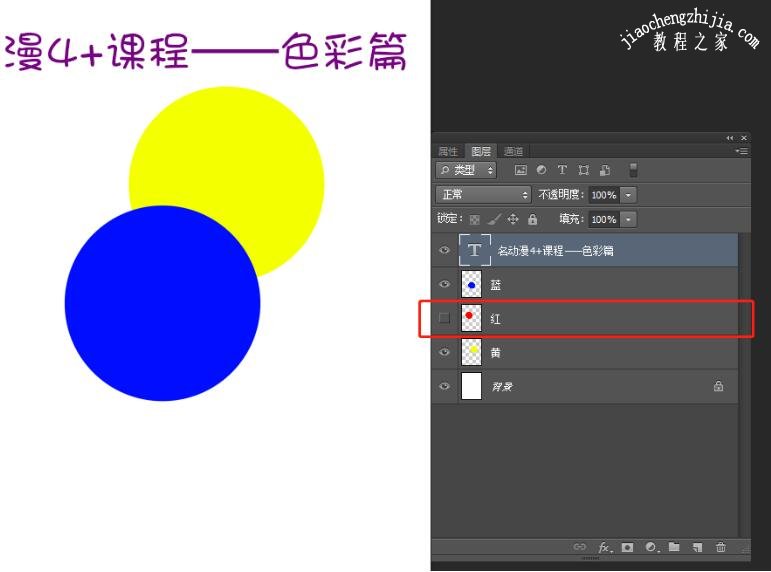The image size is (771, 572).
Task: Create a new layer group folder
Action: (x=674, y=547)
